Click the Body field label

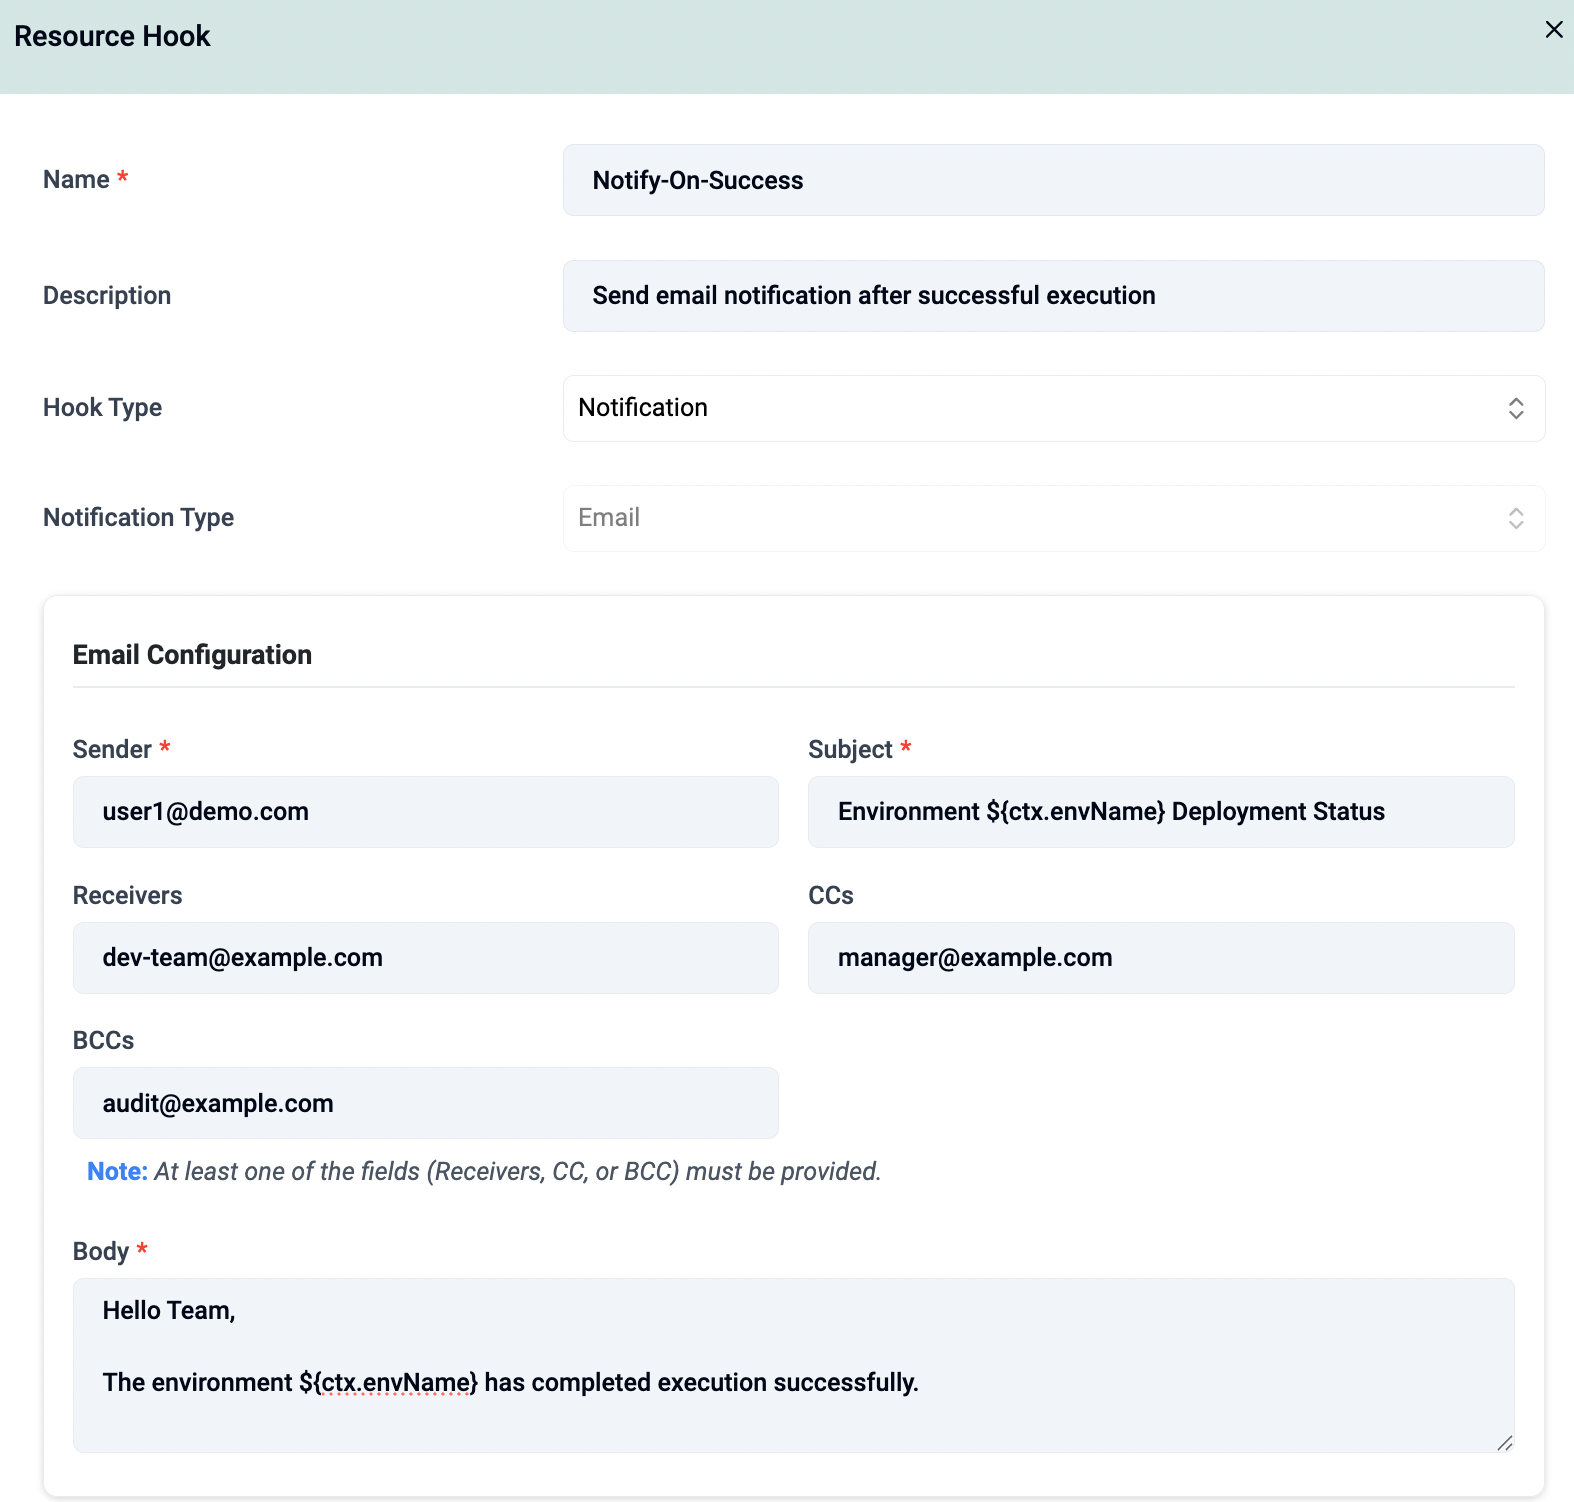(x=101, y=1252)
